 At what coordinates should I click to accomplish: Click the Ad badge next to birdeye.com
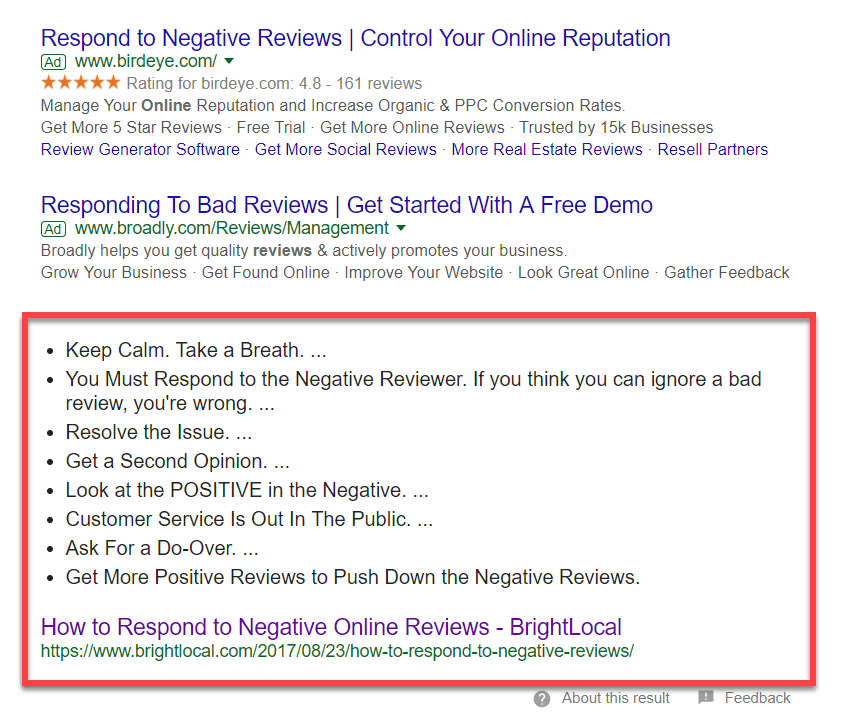point(53,62)
